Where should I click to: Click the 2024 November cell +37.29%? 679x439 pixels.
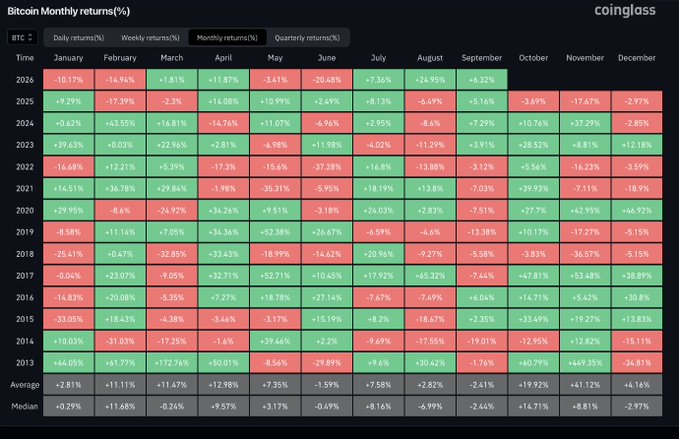tap(585, 123)
